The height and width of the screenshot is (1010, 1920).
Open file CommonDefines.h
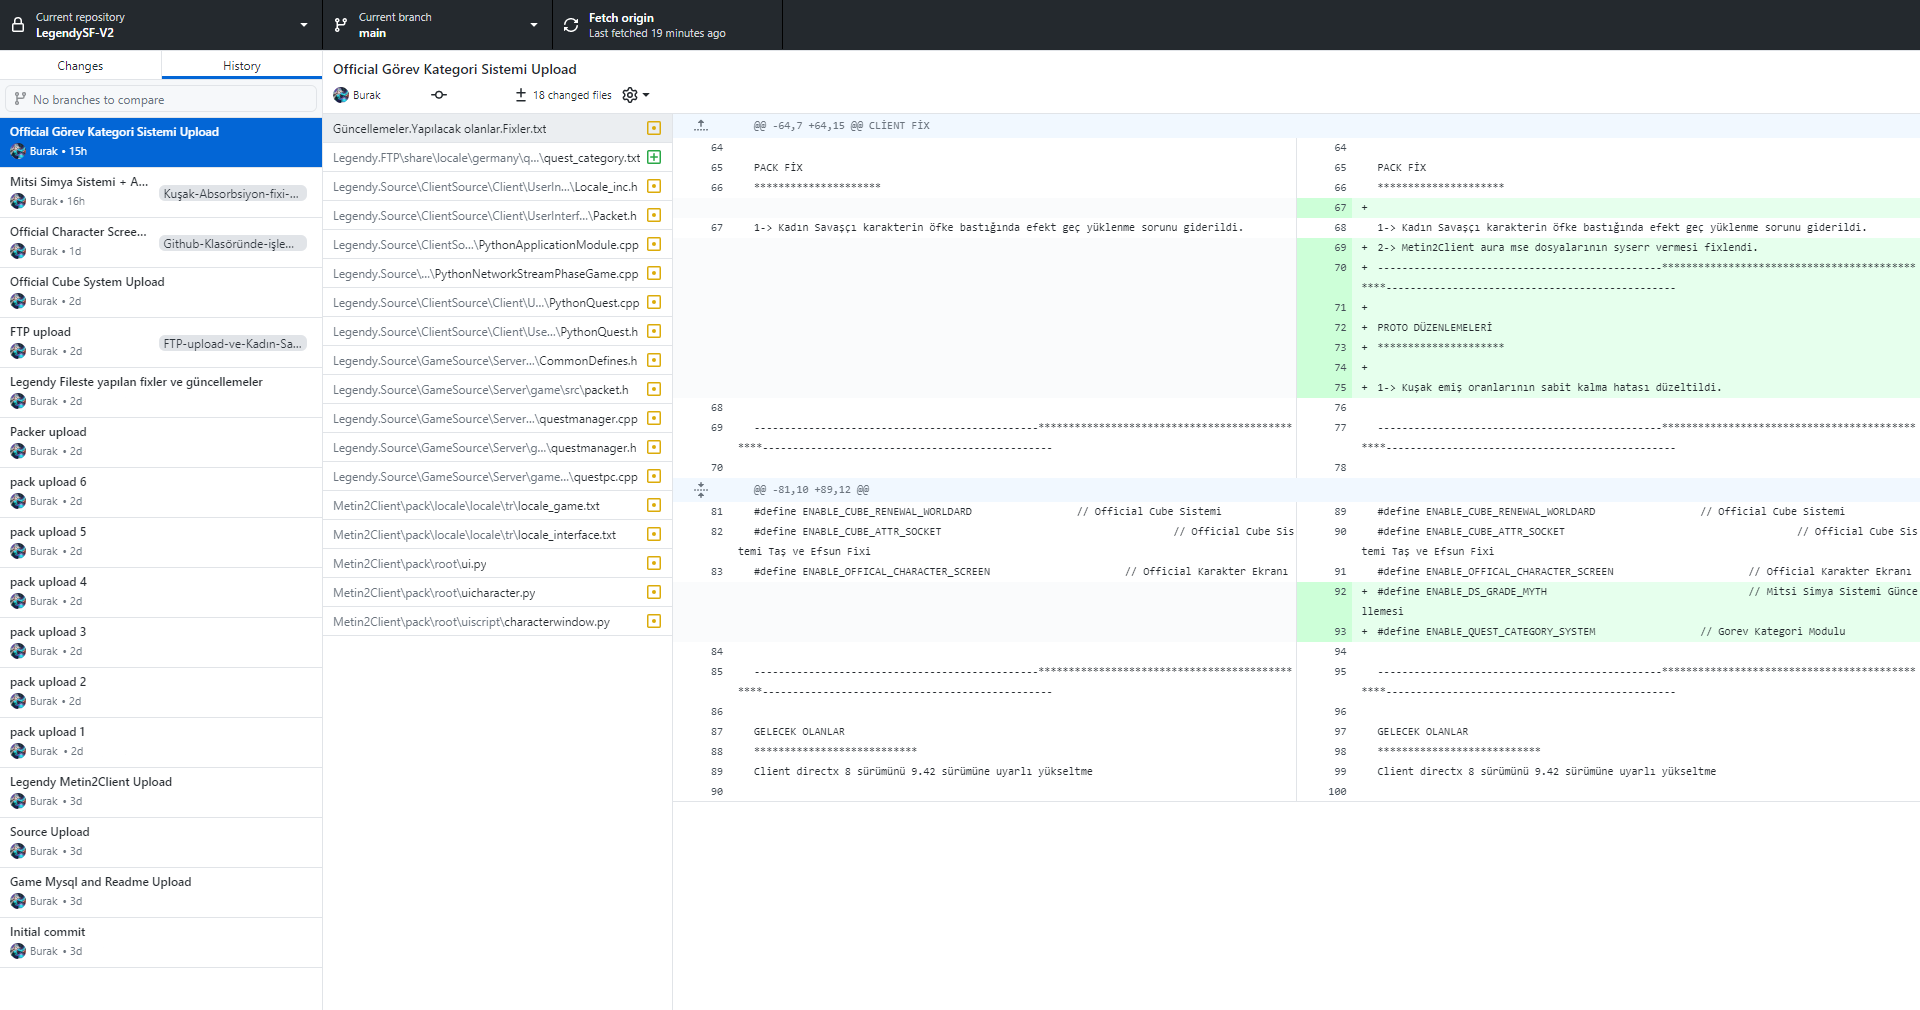(497, 360)
